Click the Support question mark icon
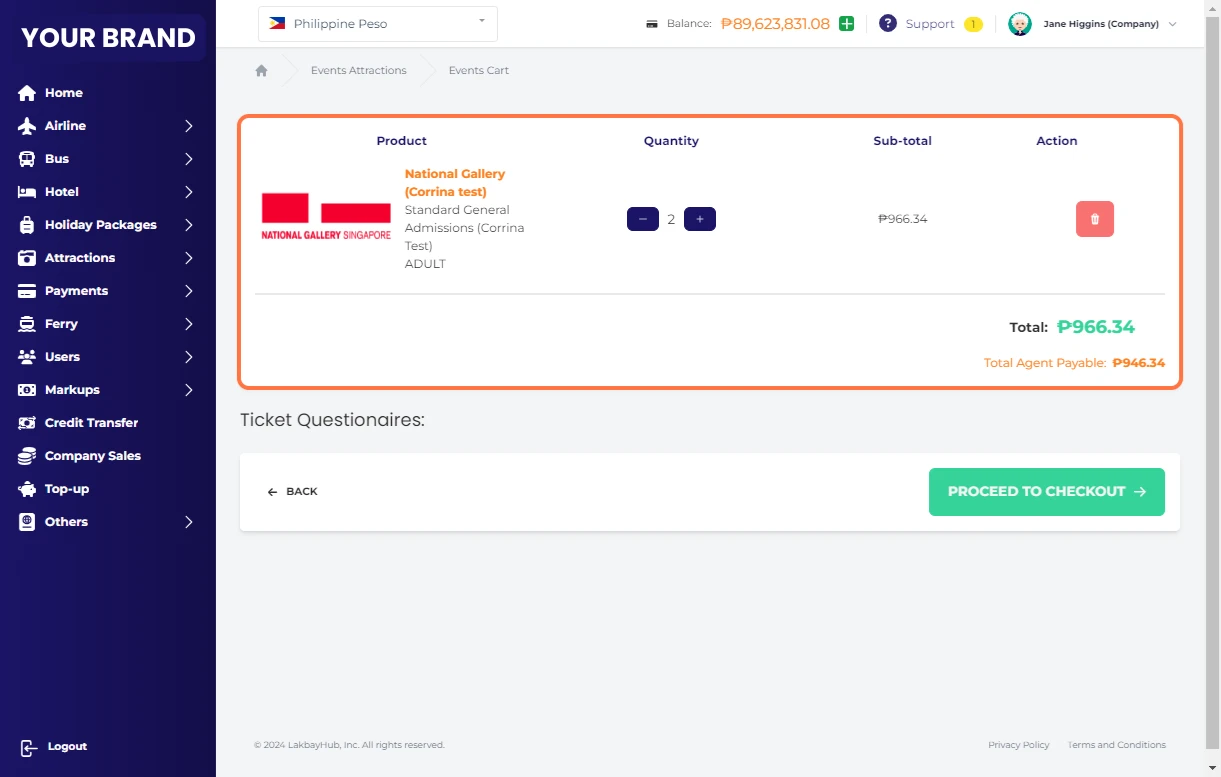The image size is (1221, 777). 887,24
